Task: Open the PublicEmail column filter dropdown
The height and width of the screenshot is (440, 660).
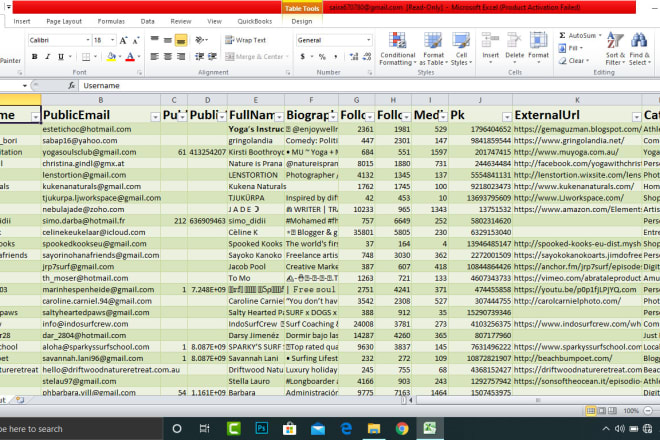Action: click(x=155, y=117)
